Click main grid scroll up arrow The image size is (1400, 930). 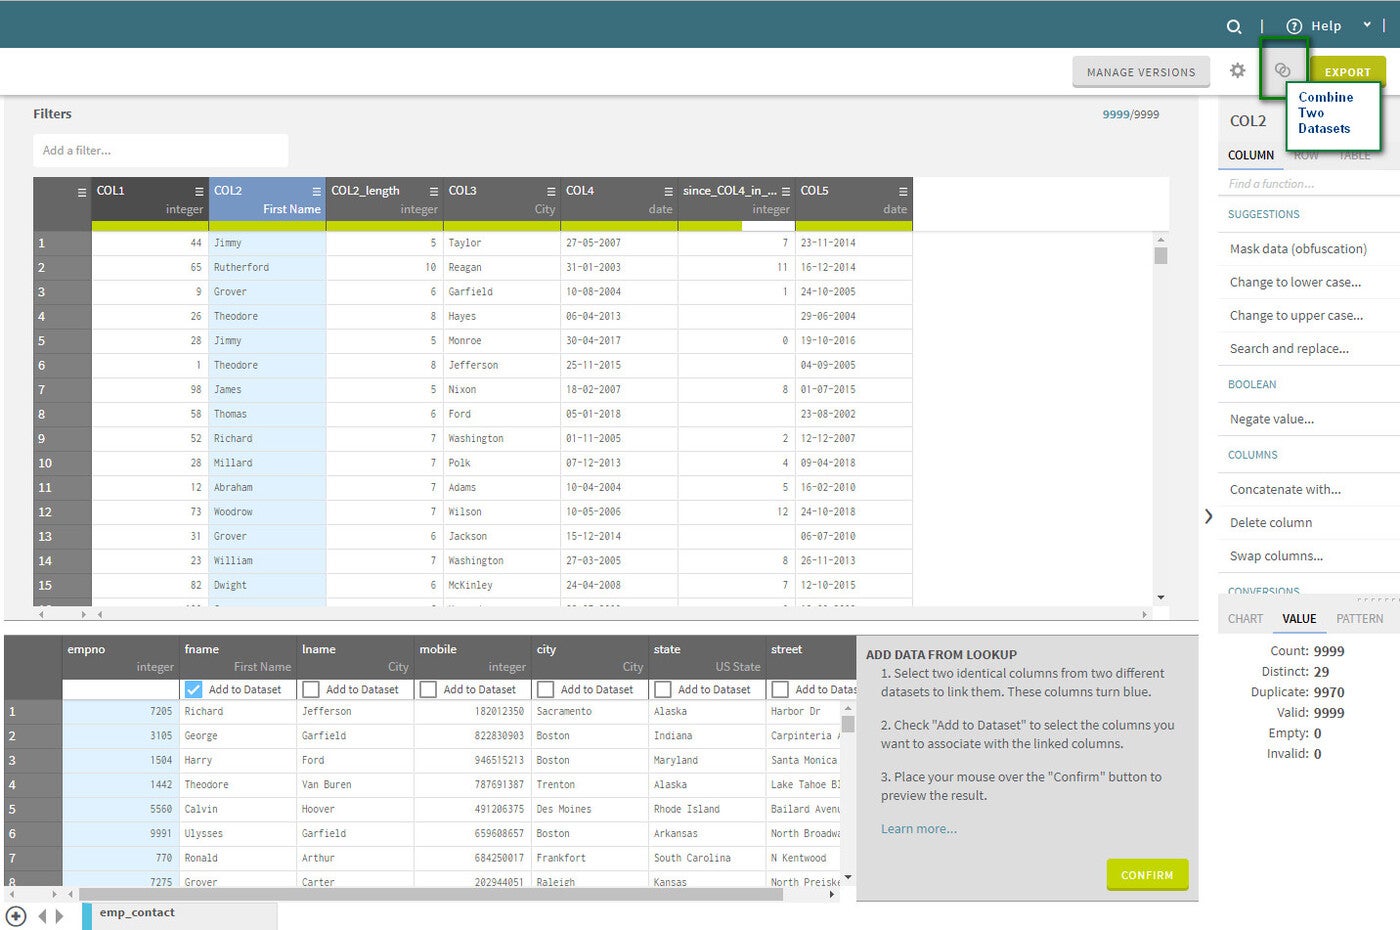(x=1161, y=240)
